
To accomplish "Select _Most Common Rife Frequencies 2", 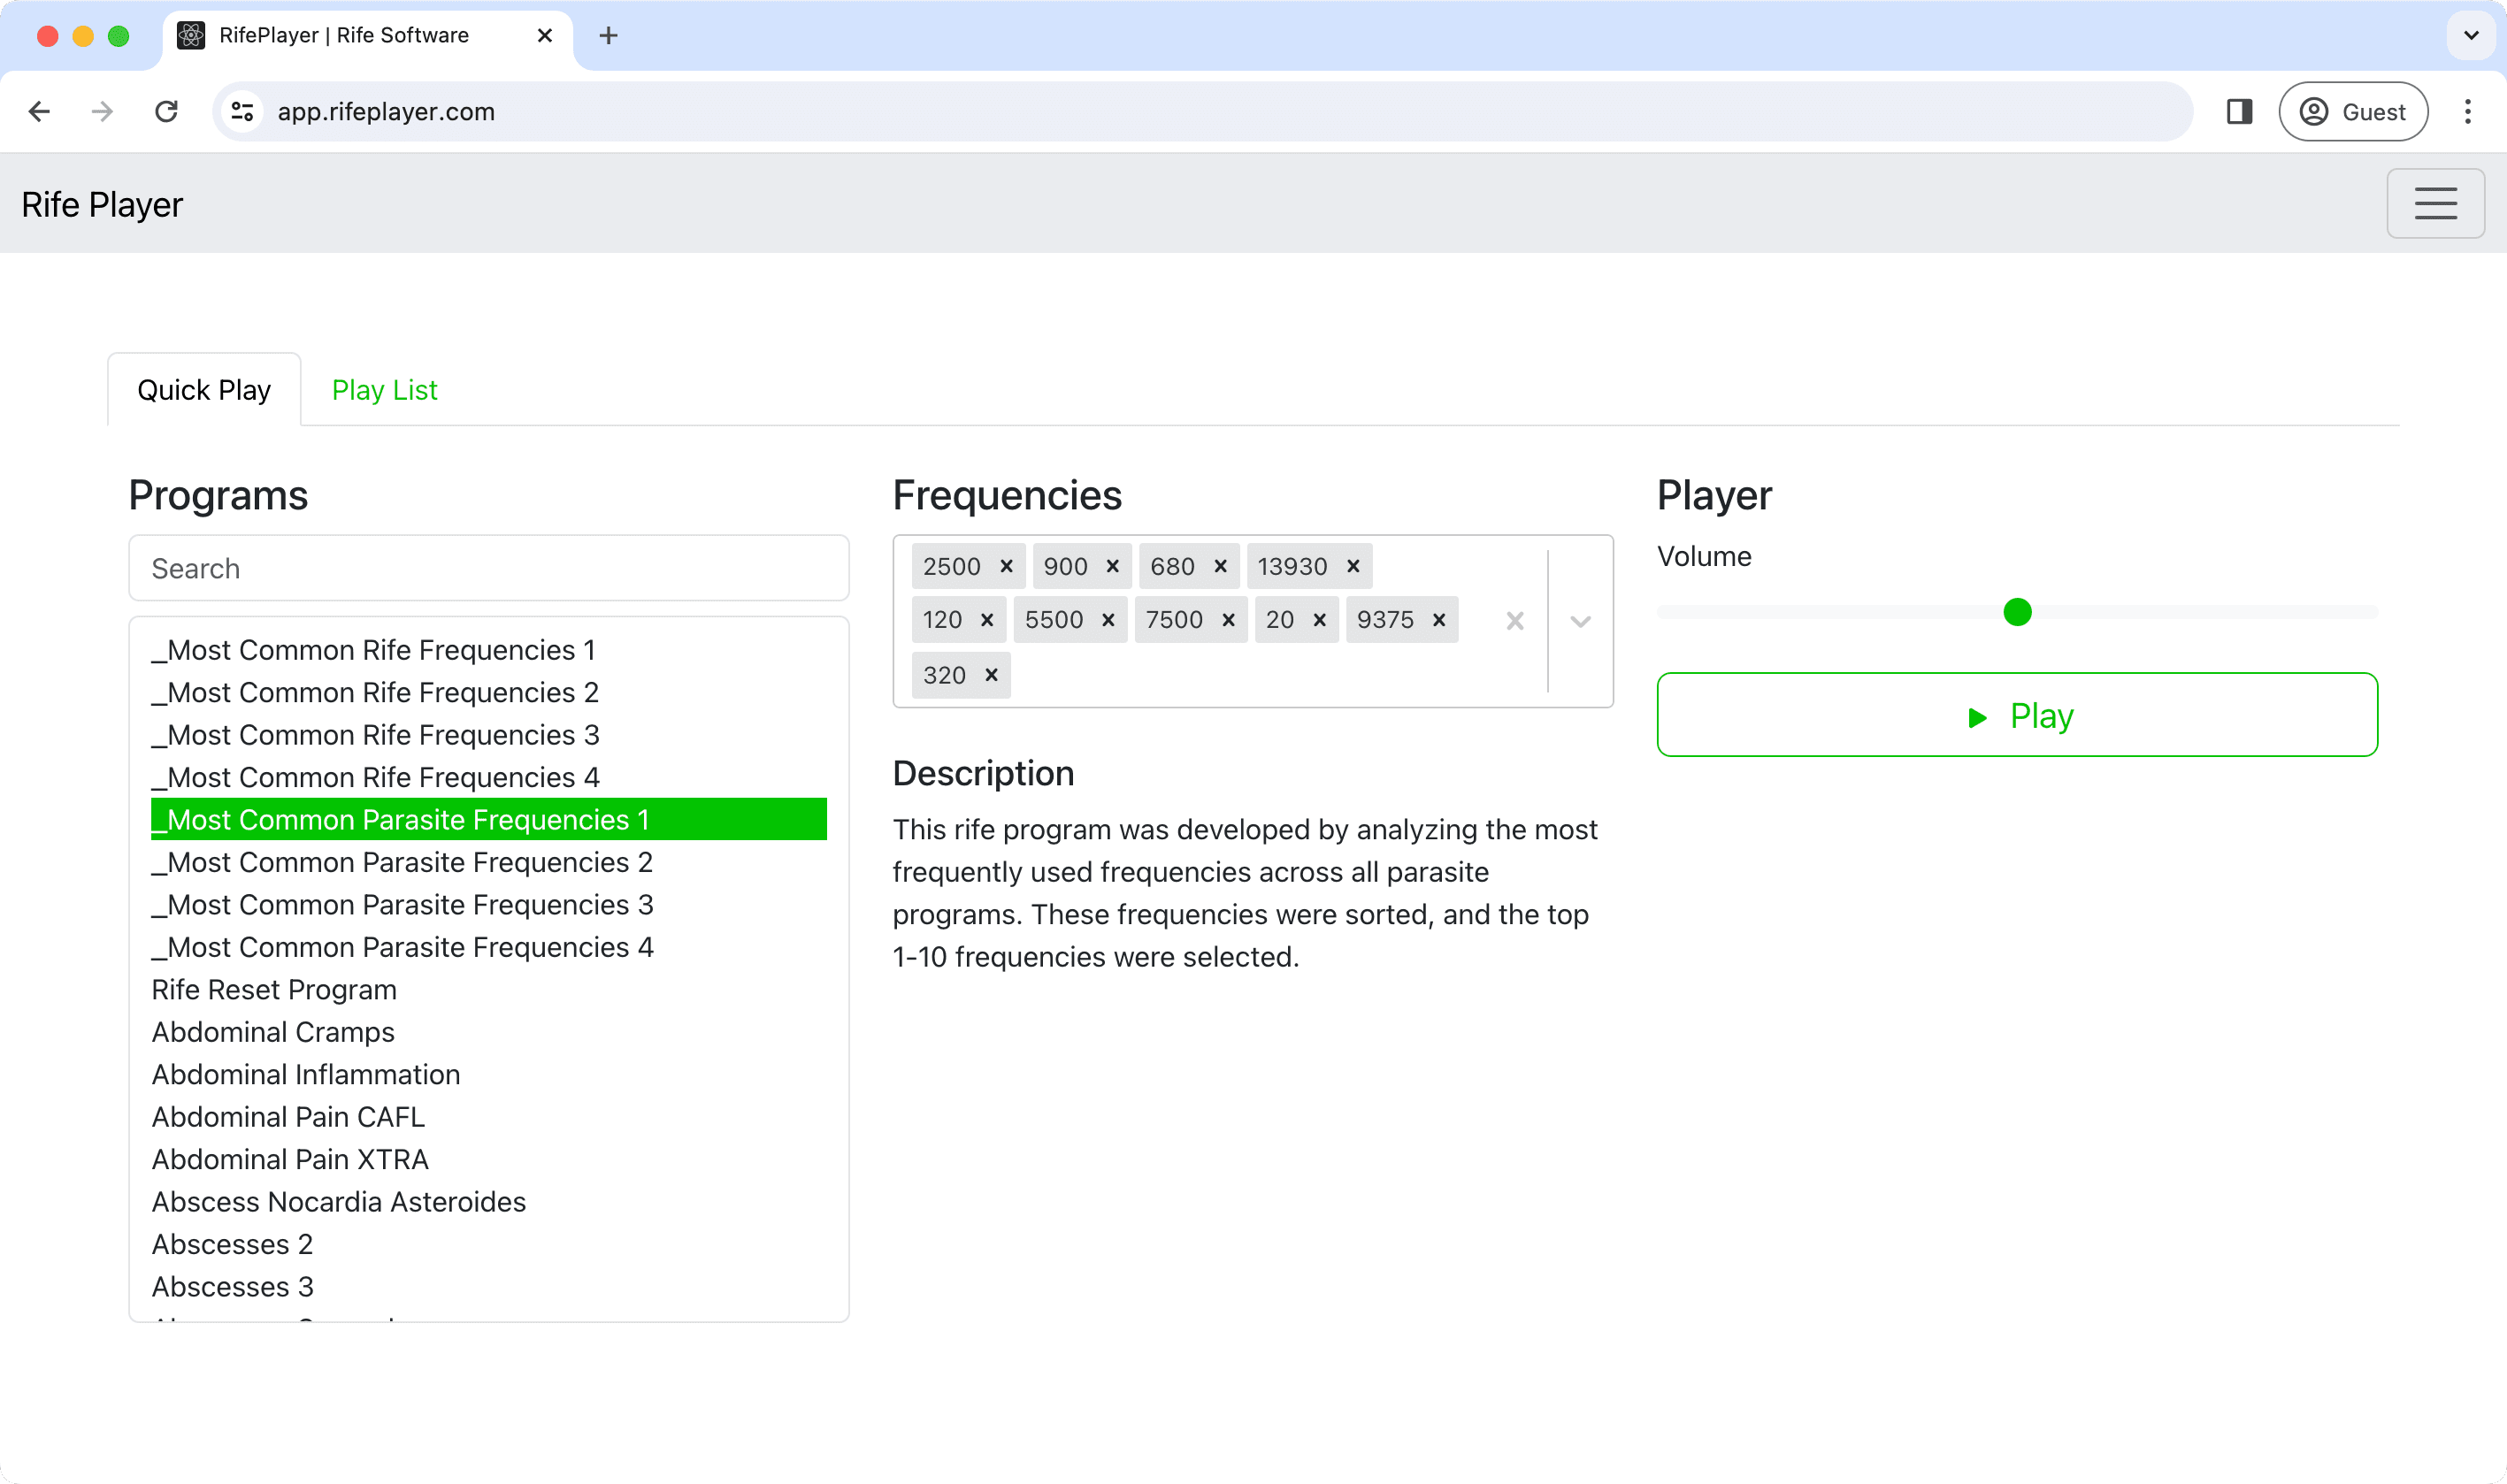I will tap(489, 692).
